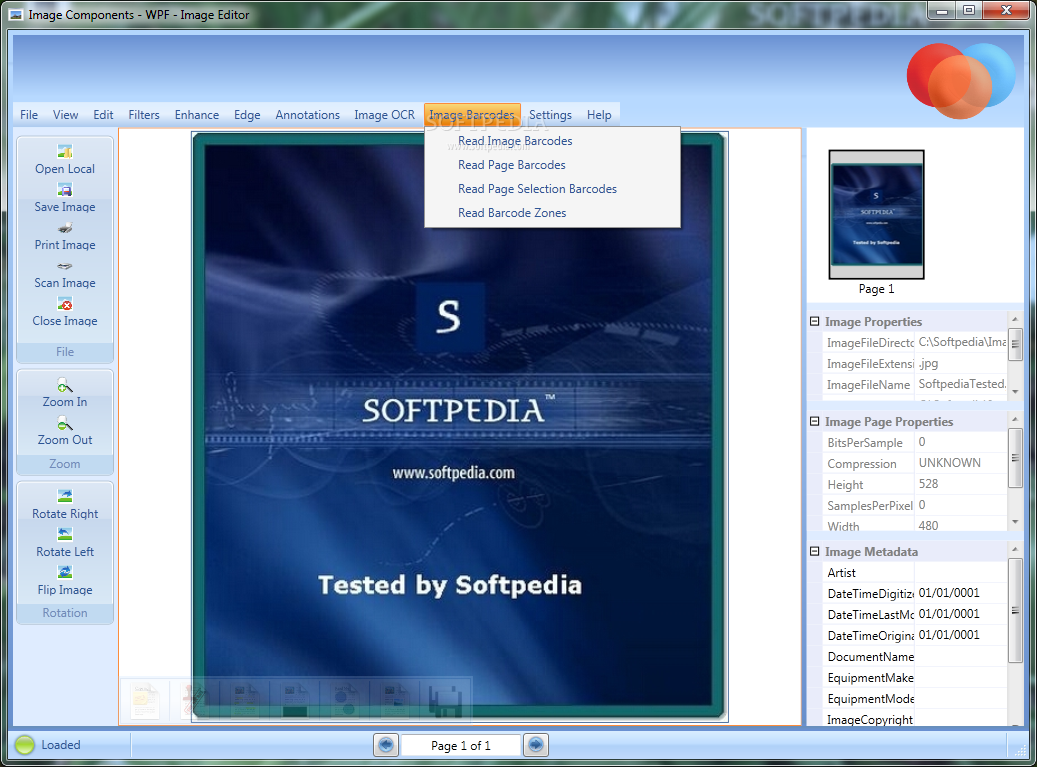1037x767 pixels.
Task: Click the Zoom Out magnifier icon
Action: 65,423
